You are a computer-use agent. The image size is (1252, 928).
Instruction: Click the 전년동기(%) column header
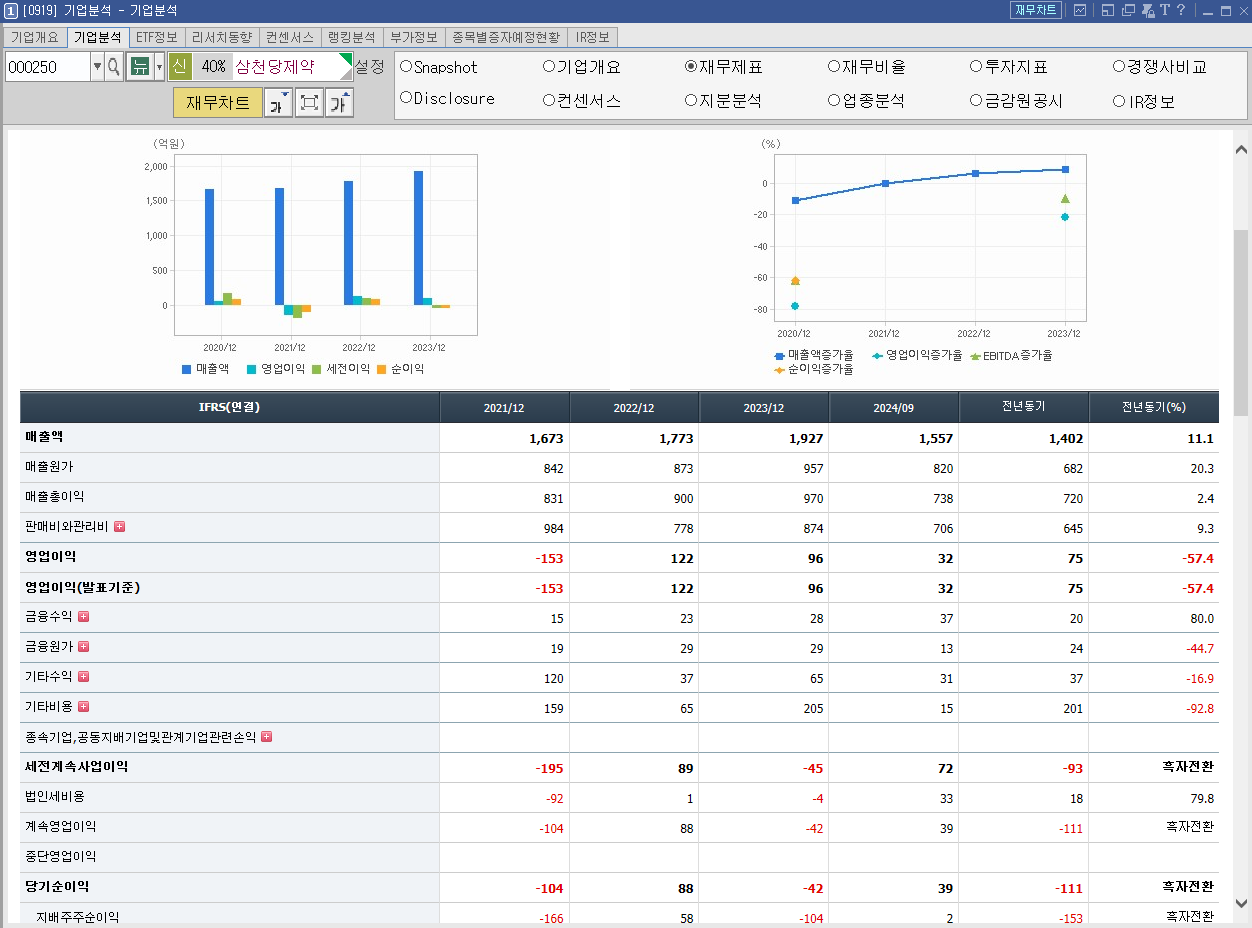click(x=1153, y=408)
